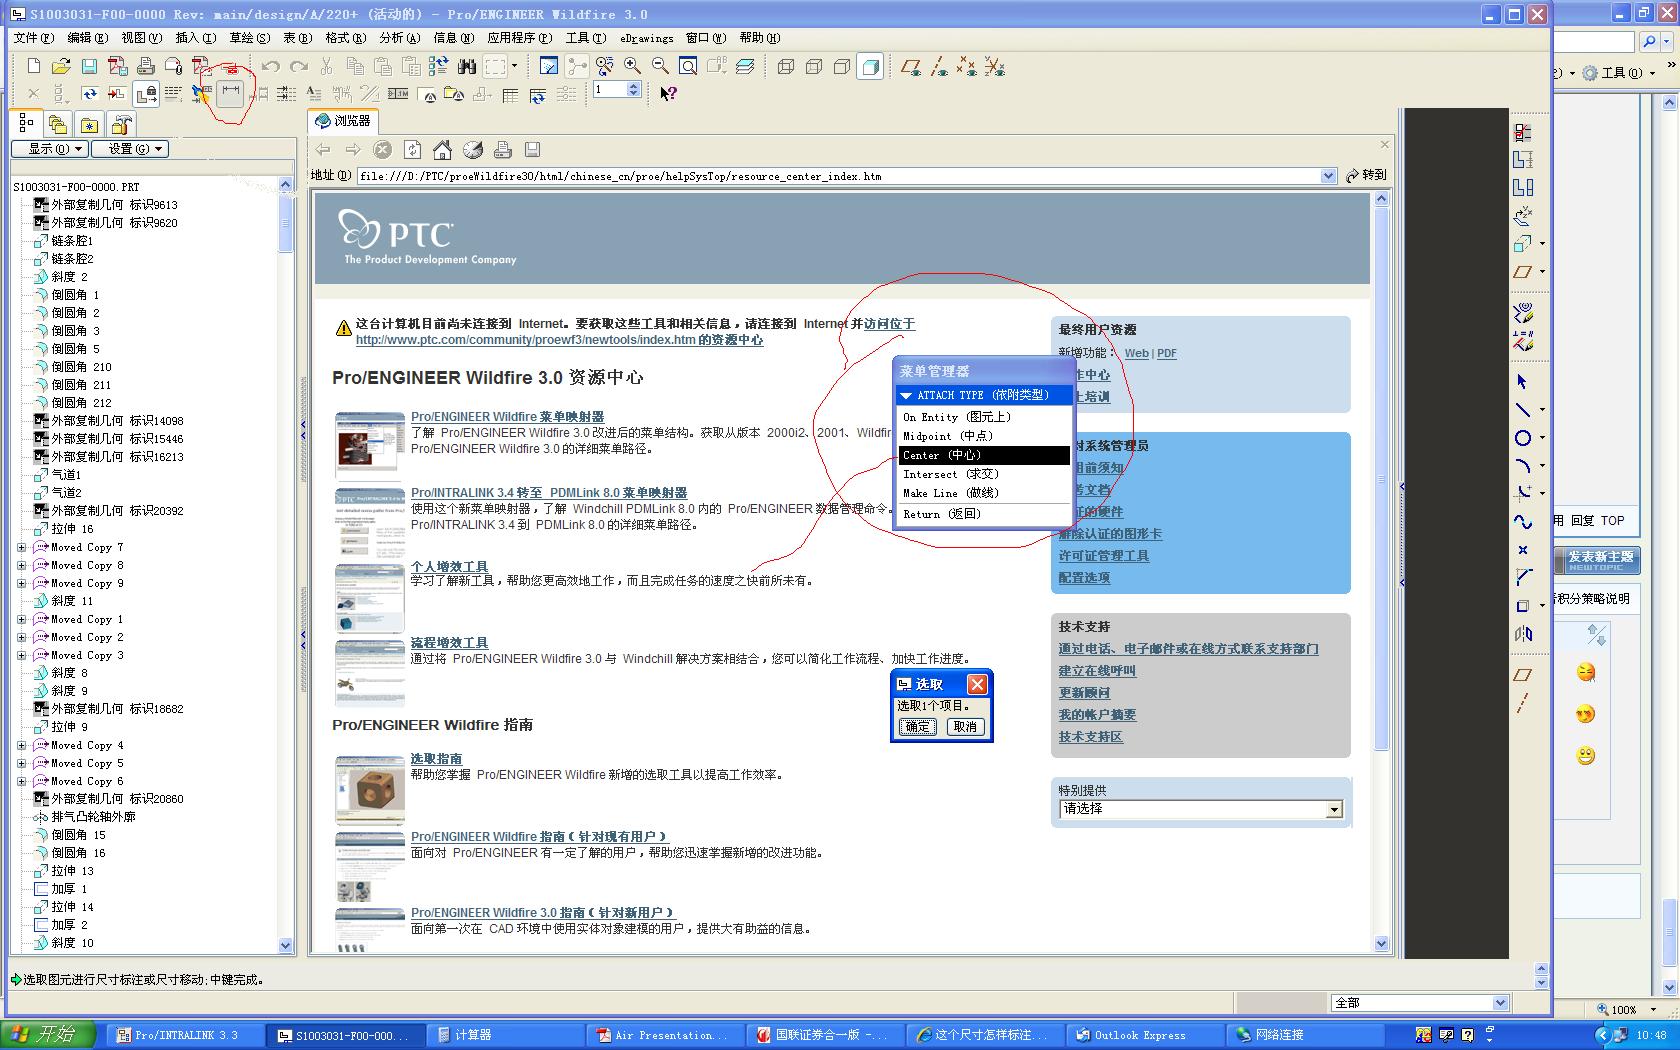Go to browser home page icon
The width and height of the screenshot is (1680, 1050).
pyautogui.click(x=442, y=150)
